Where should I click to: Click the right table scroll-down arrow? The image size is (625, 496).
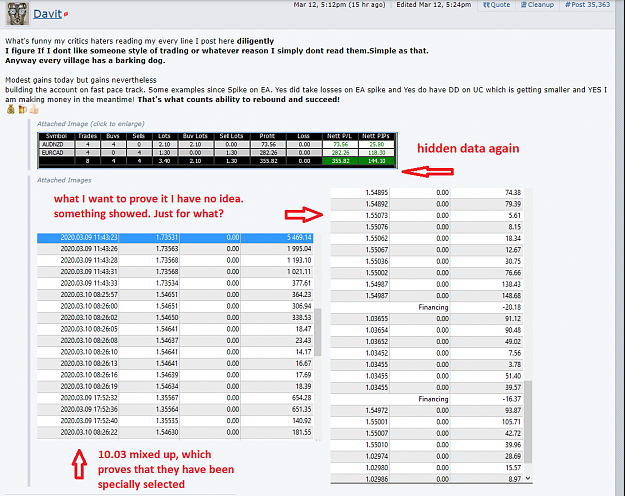point(528,478)
